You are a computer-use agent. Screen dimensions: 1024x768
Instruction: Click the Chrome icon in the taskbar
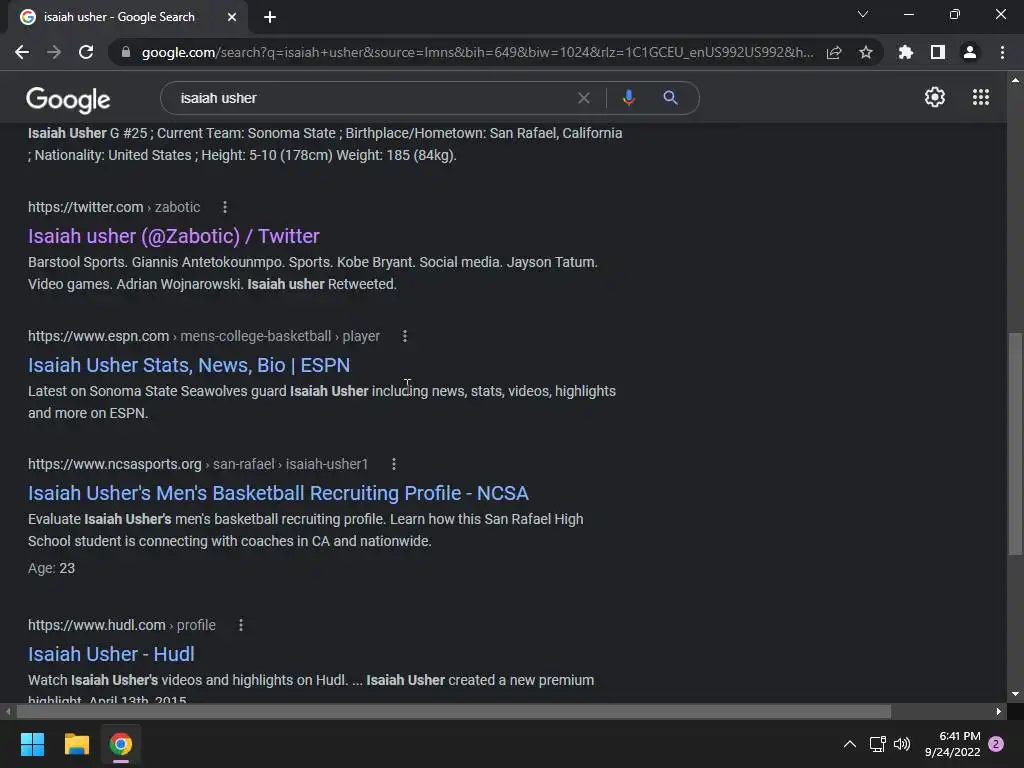click(x=121, y=744)
